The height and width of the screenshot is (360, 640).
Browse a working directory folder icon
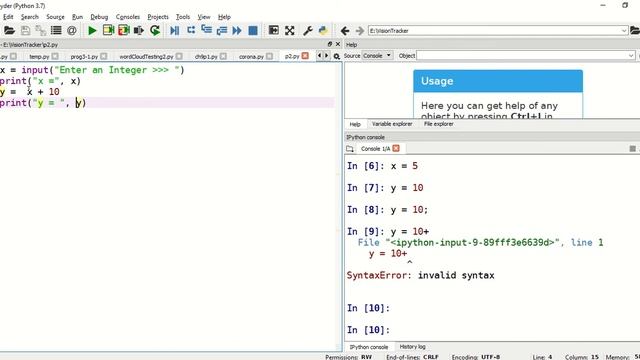635,31
